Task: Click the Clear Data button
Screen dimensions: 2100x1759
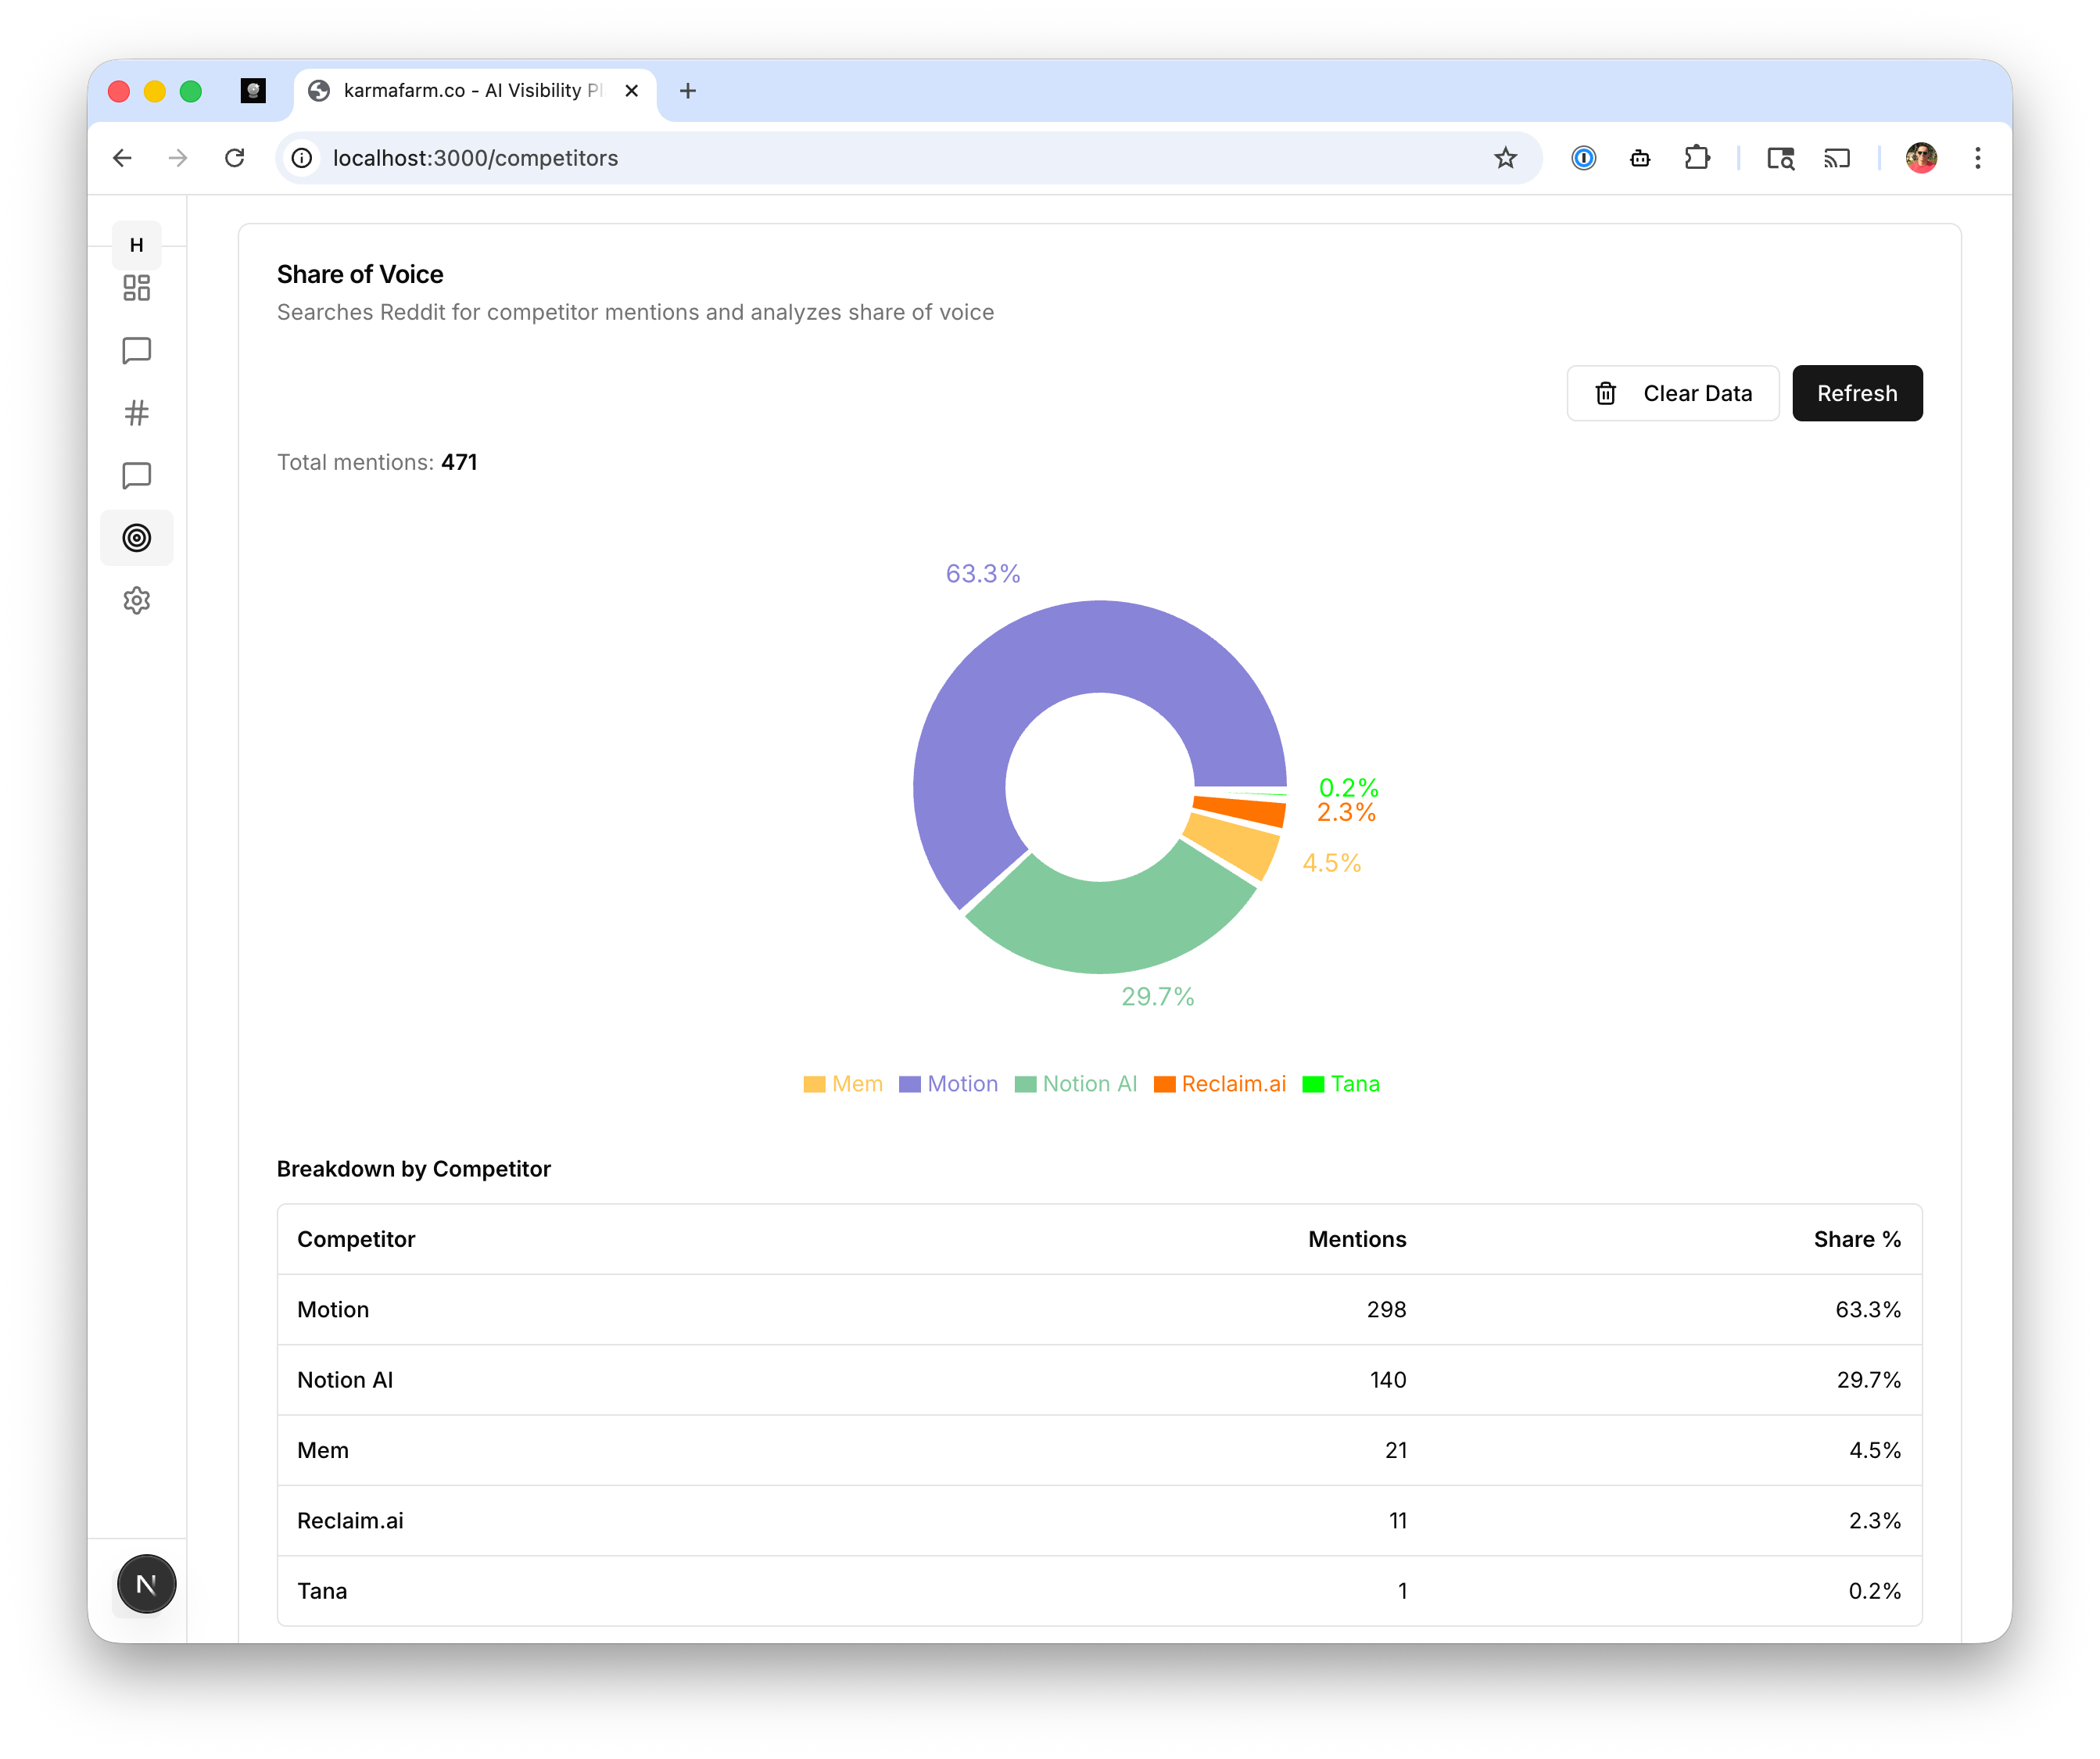Action: pyautogui.click(x=1672, y=393)
